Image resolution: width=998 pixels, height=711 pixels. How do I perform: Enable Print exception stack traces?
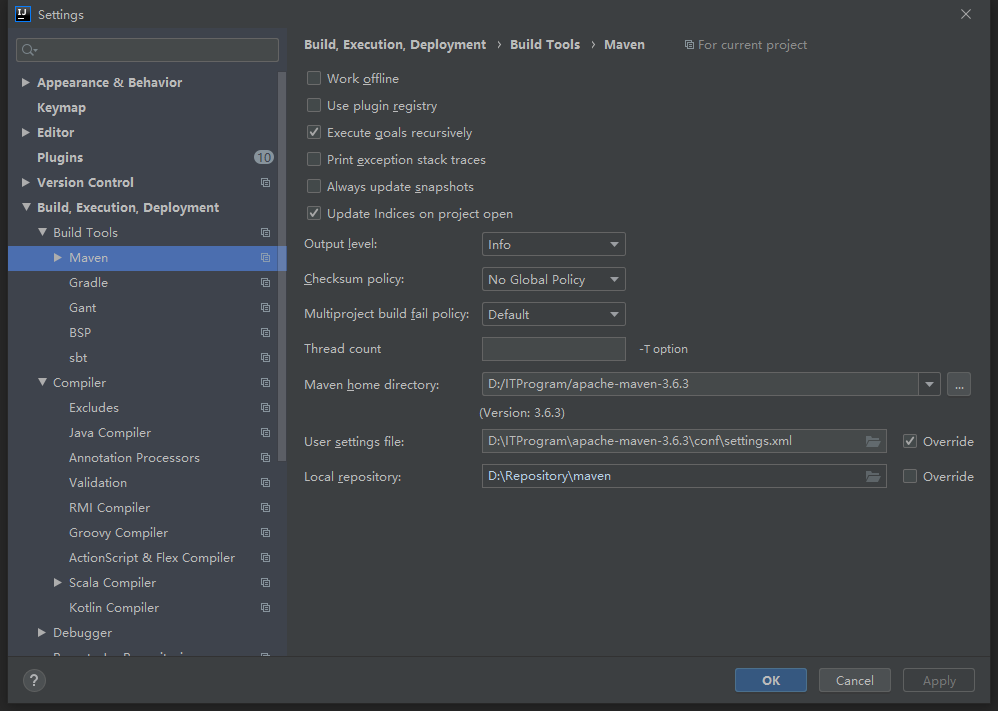pos(314,159)
